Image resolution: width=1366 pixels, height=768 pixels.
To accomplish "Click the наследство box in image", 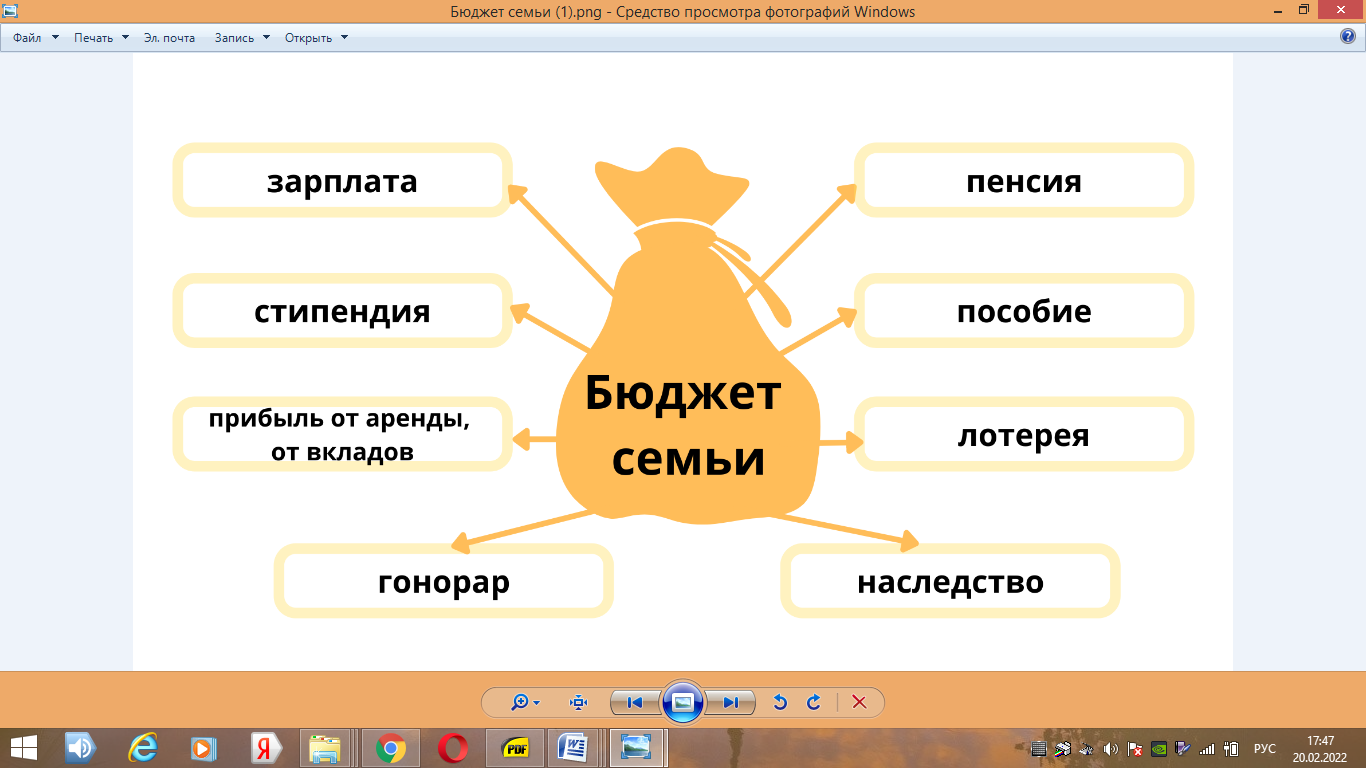I will [x=950, y=581].
